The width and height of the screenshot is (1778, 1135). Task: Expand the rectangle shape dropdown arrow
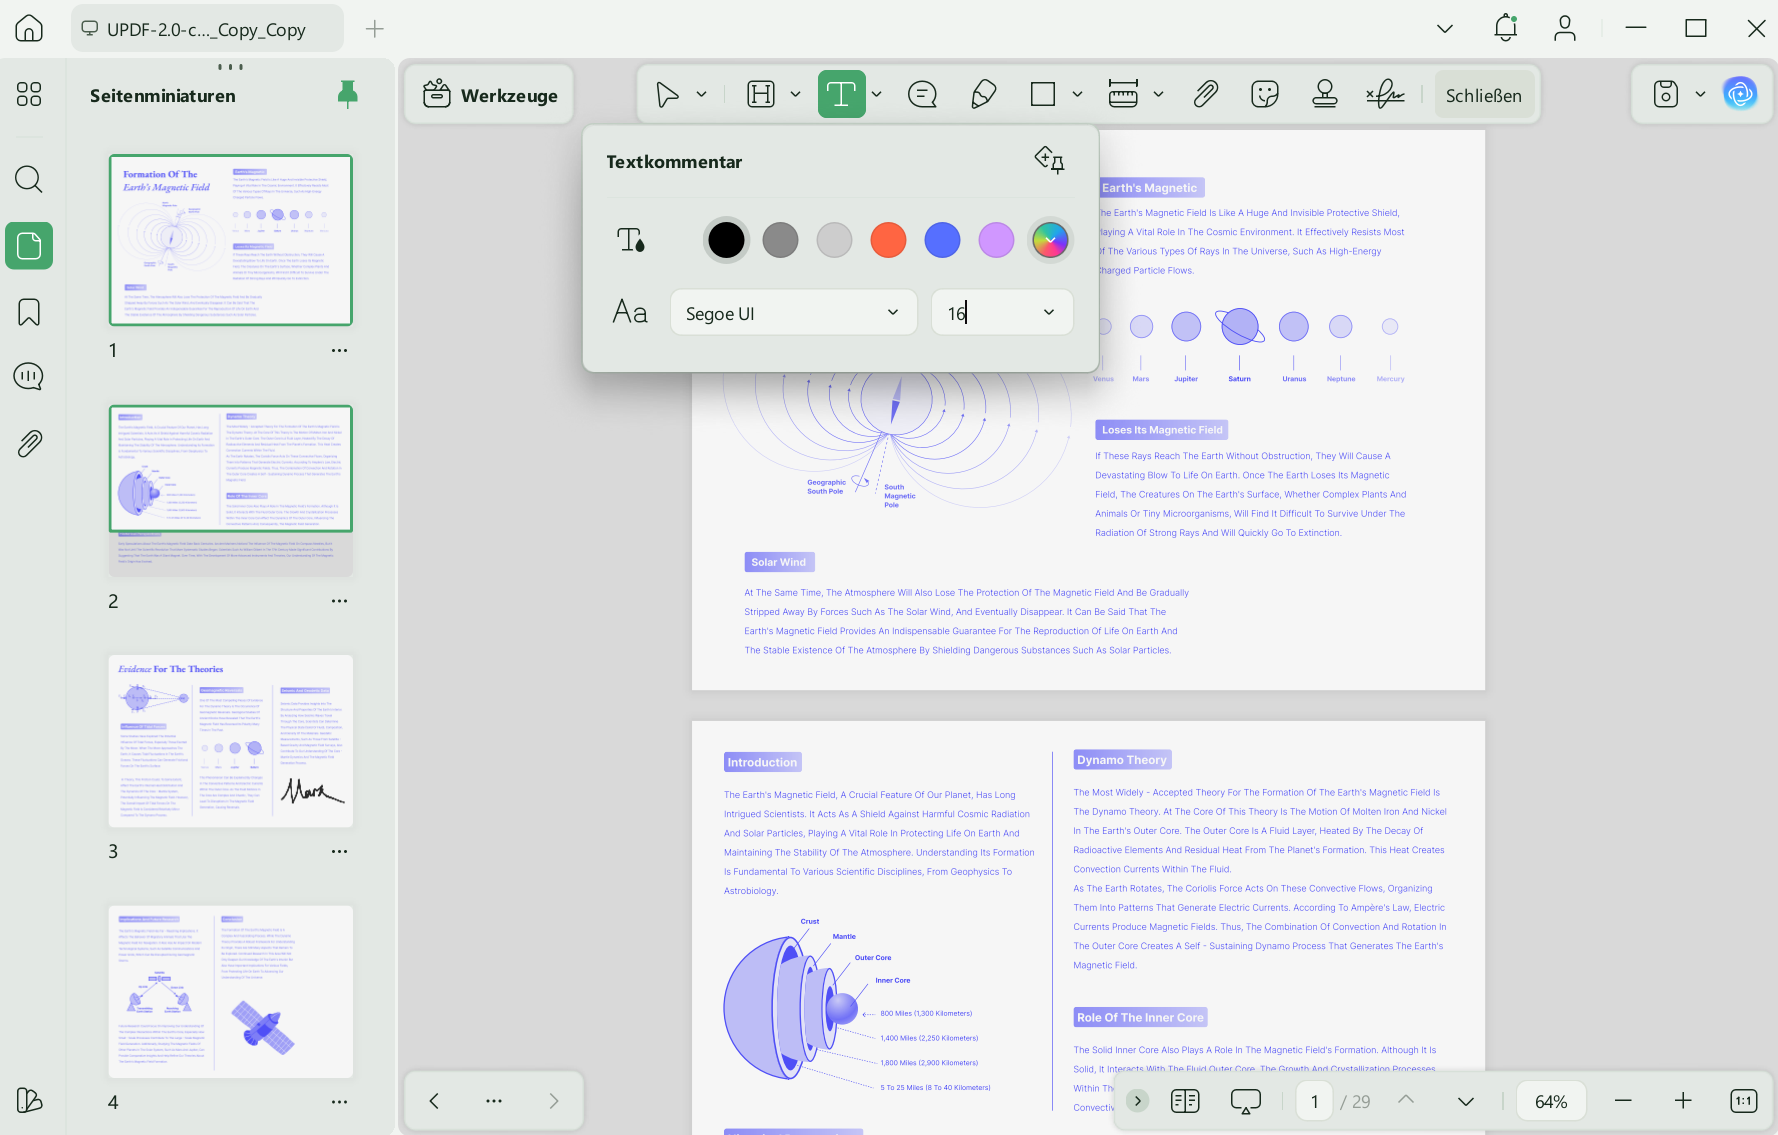[x=1077, y=95]
